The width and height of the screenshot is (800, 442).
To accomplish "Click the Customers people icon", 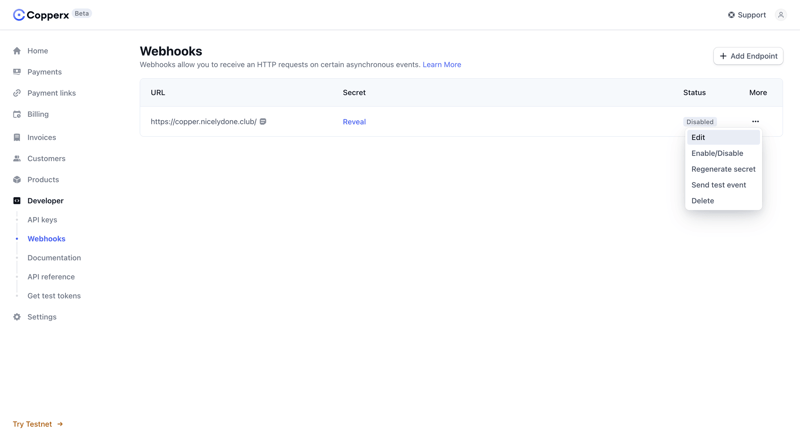I will (17, 158).
